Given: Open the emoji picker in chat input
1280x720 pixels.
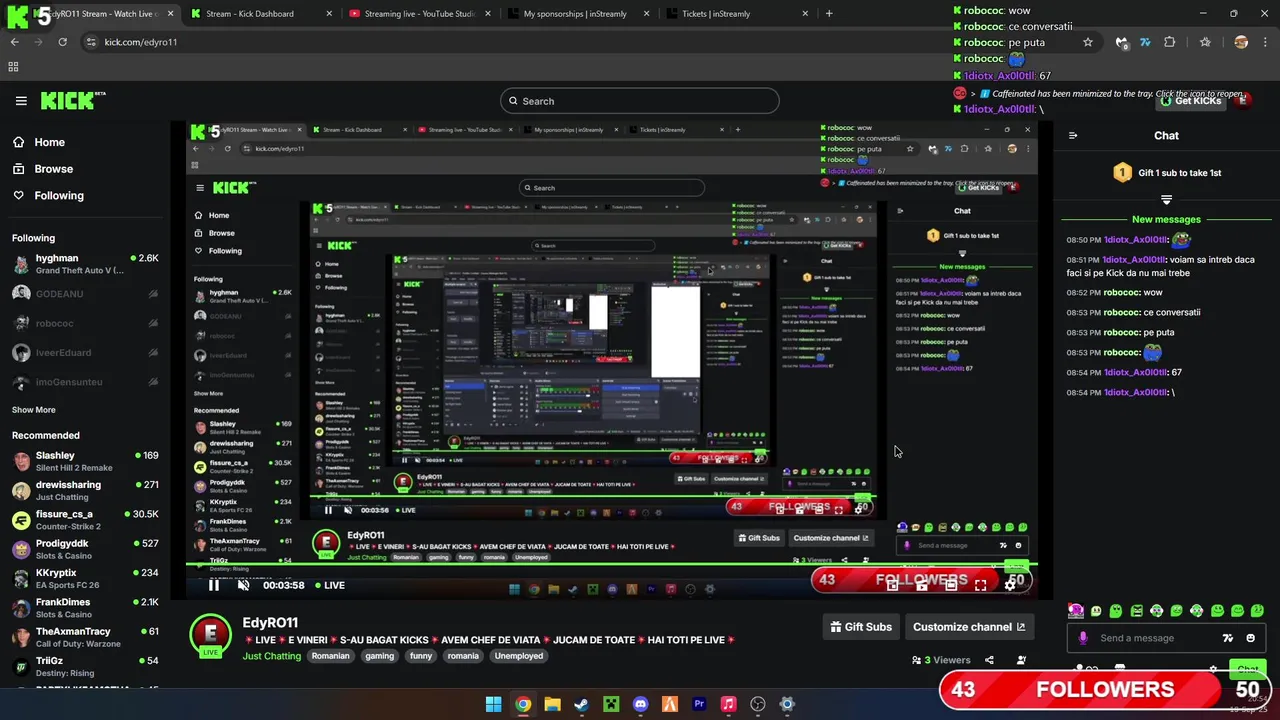Looking at the screenshot, I should pos(1250,638).
